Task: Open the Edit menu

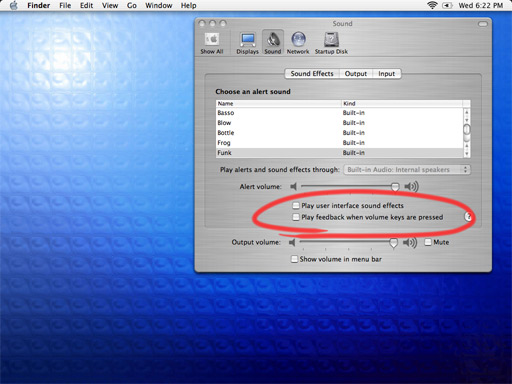Action: pos(86,5)
